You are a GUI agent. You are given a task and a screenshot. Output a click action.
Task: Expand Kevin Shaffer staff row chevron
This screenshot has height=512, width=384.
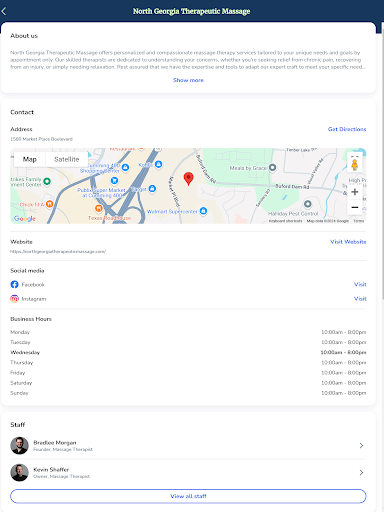point(361,473)
